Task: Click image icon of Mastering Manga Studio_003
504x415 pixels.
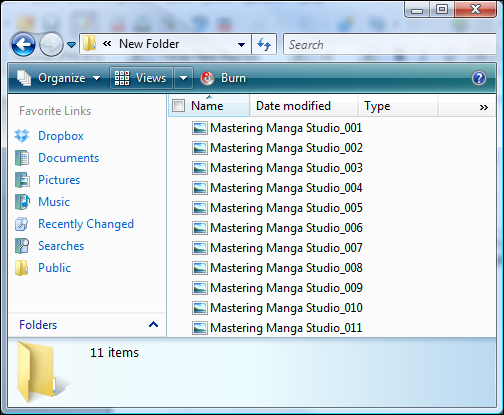Action: click(x=200, y=168)
